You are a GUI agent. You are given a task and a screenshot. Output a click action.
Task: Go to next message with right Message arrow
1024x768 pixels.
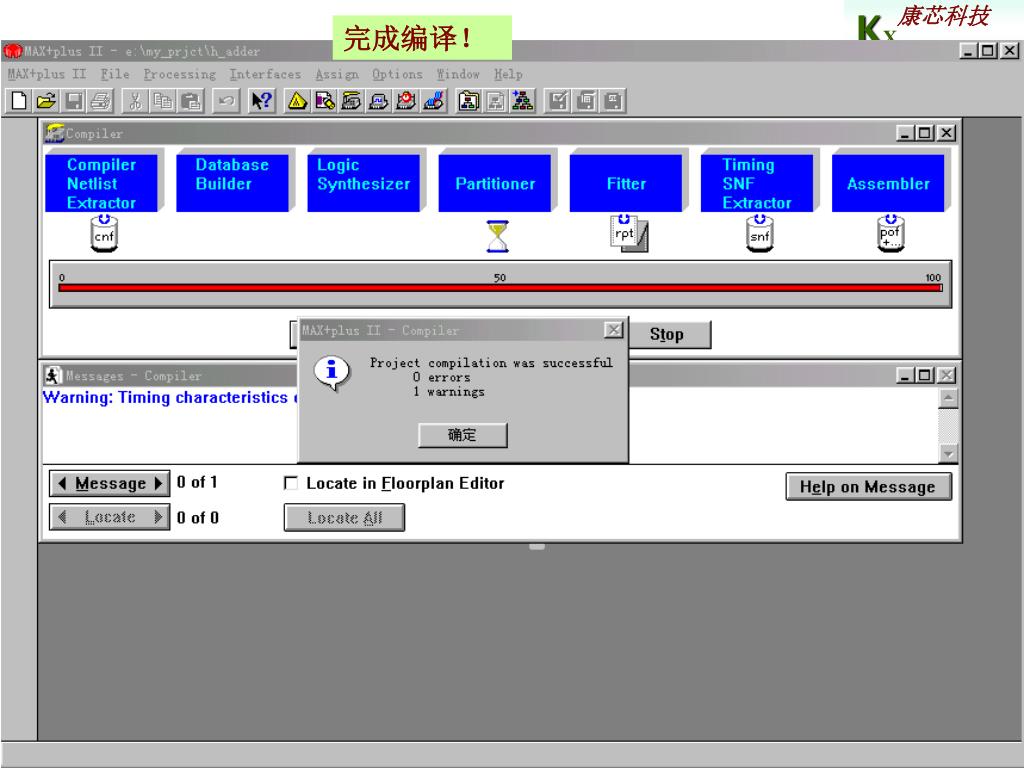click(x=159, y=483)
